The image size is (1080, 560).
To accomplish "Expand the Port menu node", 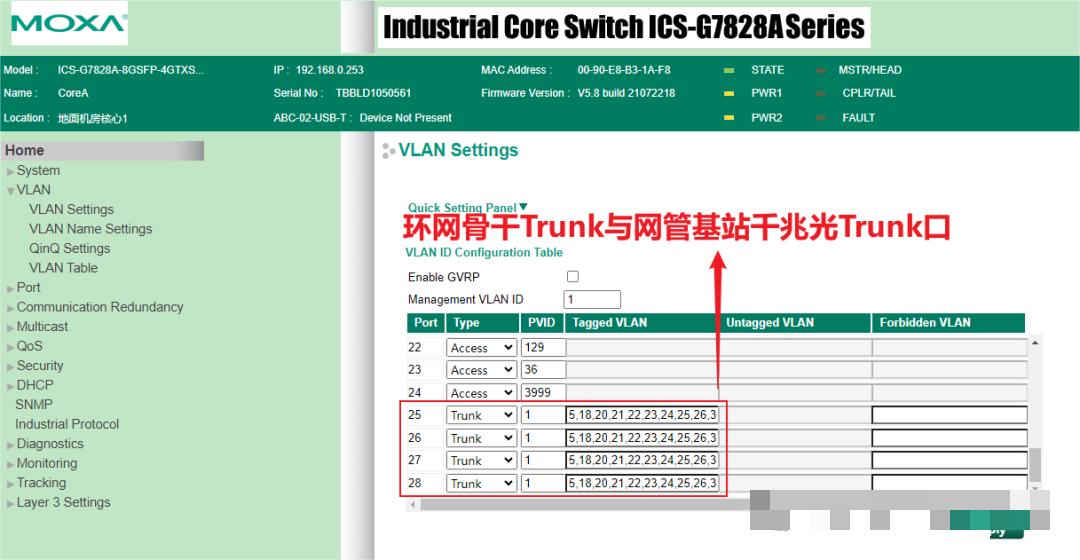I will tap(10, 289).
